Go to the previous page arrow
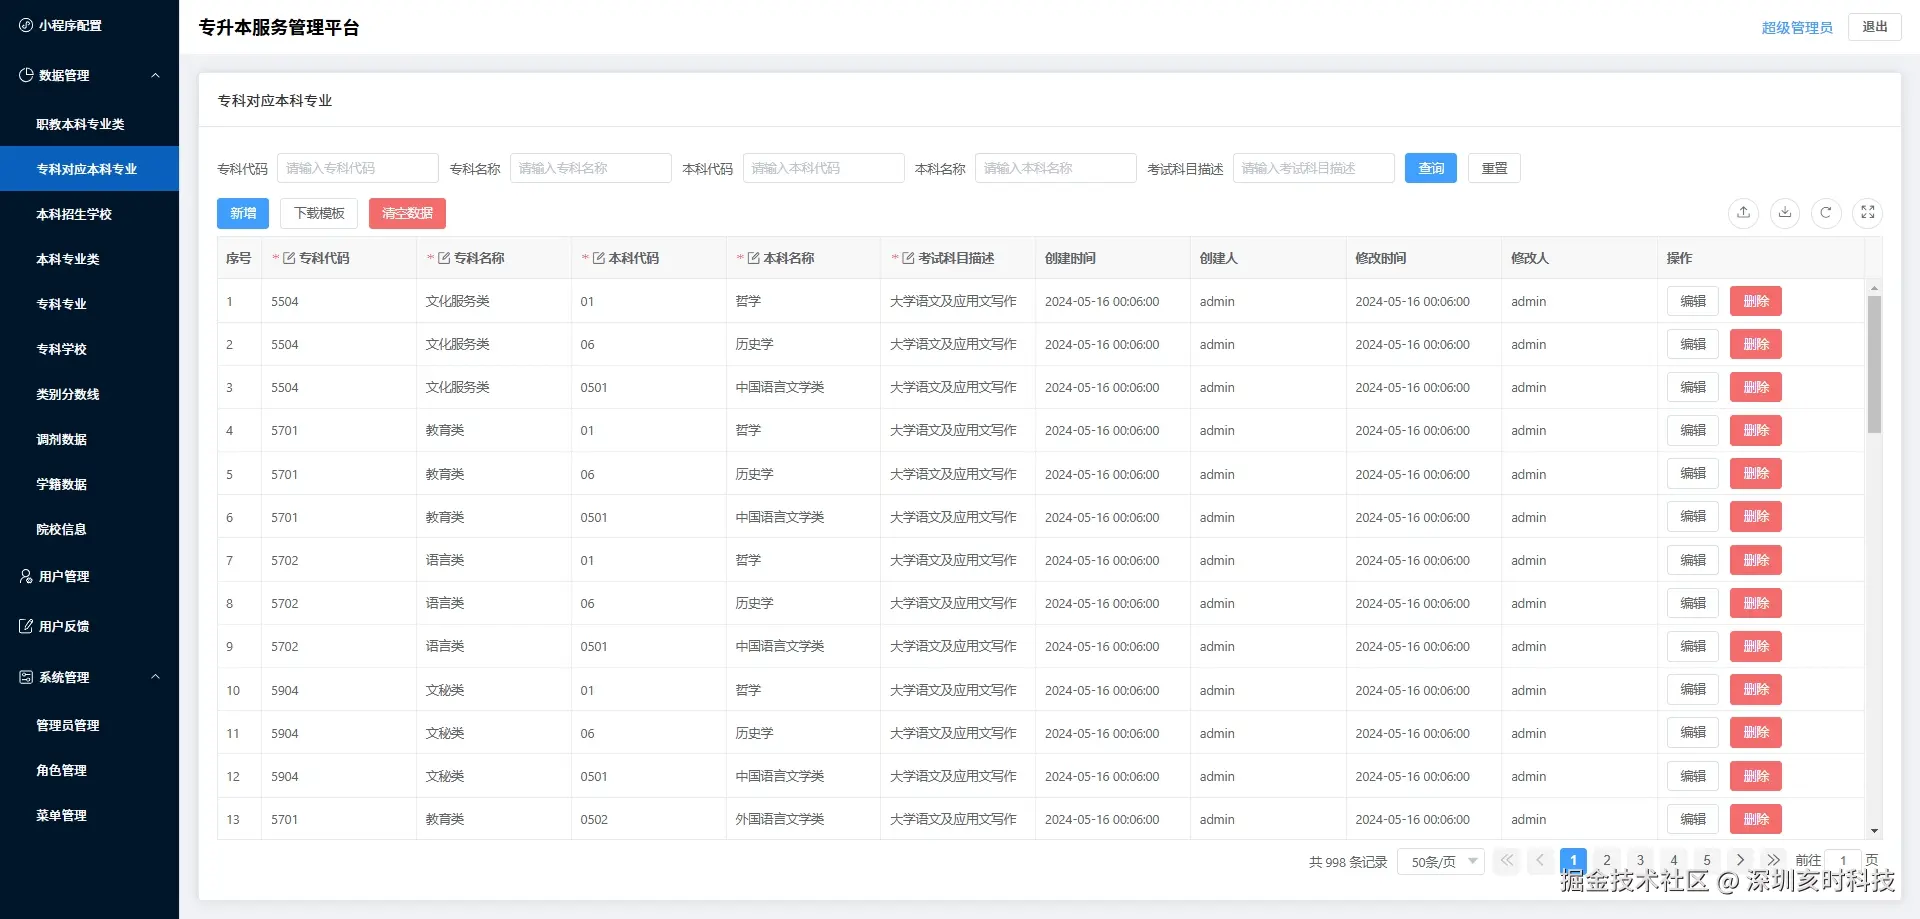Image resolution: width=1920 pixels, height=919 pixels. [1540, 860]
